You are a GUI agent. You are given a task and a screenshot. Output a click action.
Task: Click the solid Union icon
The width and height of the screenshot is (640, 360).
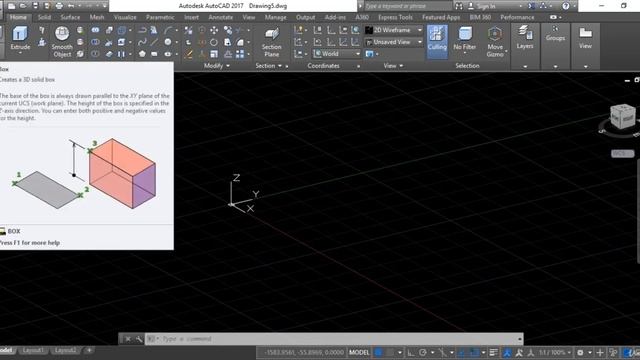coord(95,30)
